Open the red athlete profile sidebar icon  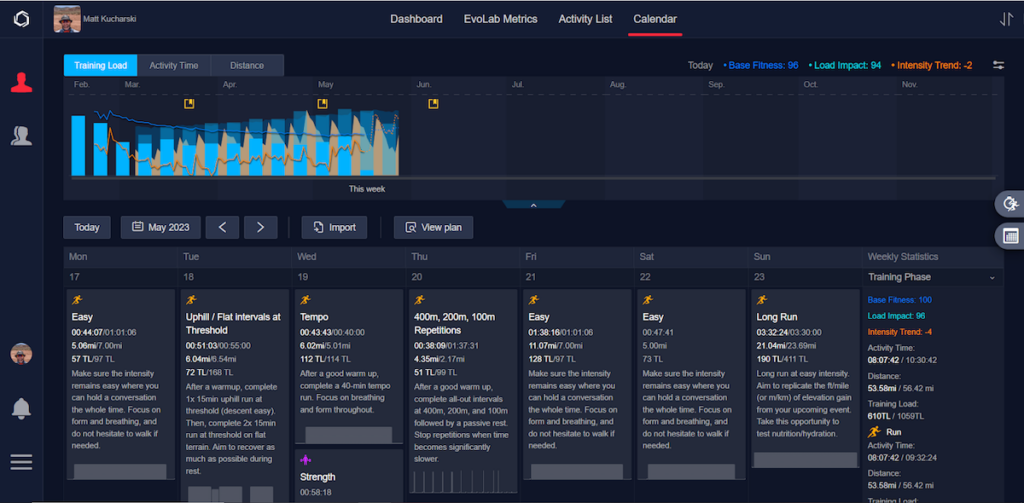[22, 82]
